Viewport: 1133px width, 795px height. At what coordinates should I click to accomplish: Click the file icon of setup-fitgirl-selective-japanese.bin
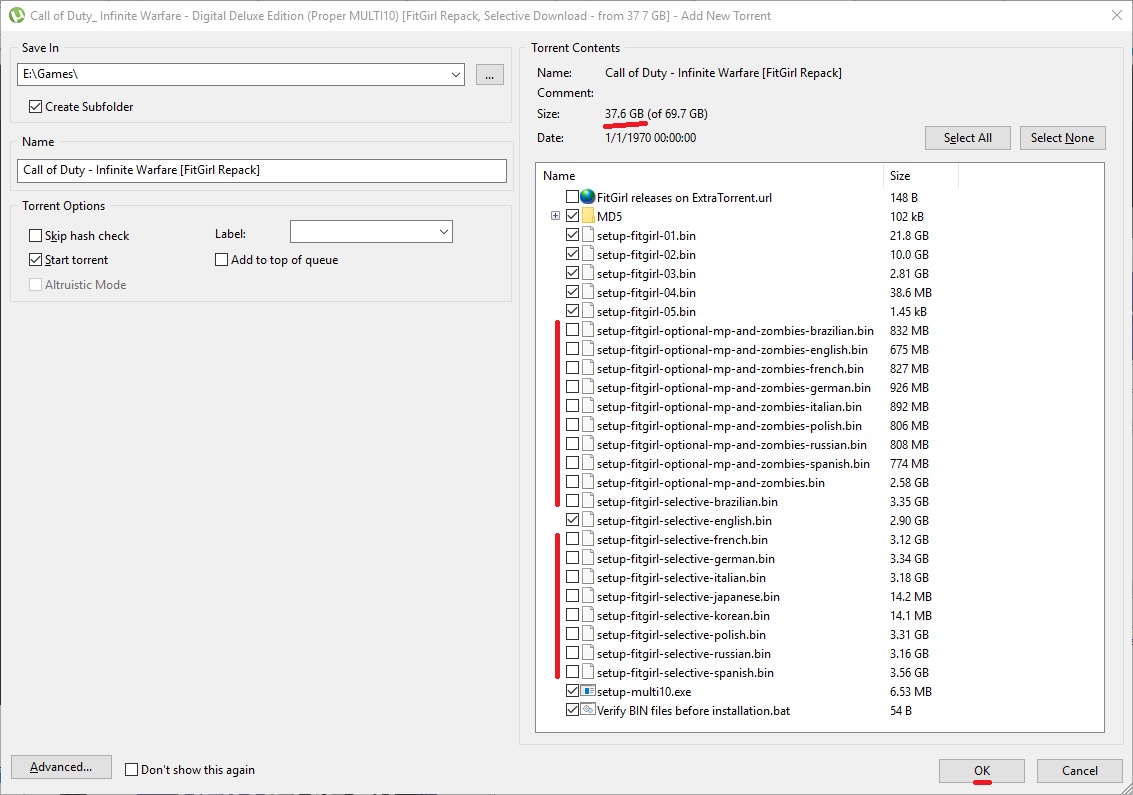(587, 596)
